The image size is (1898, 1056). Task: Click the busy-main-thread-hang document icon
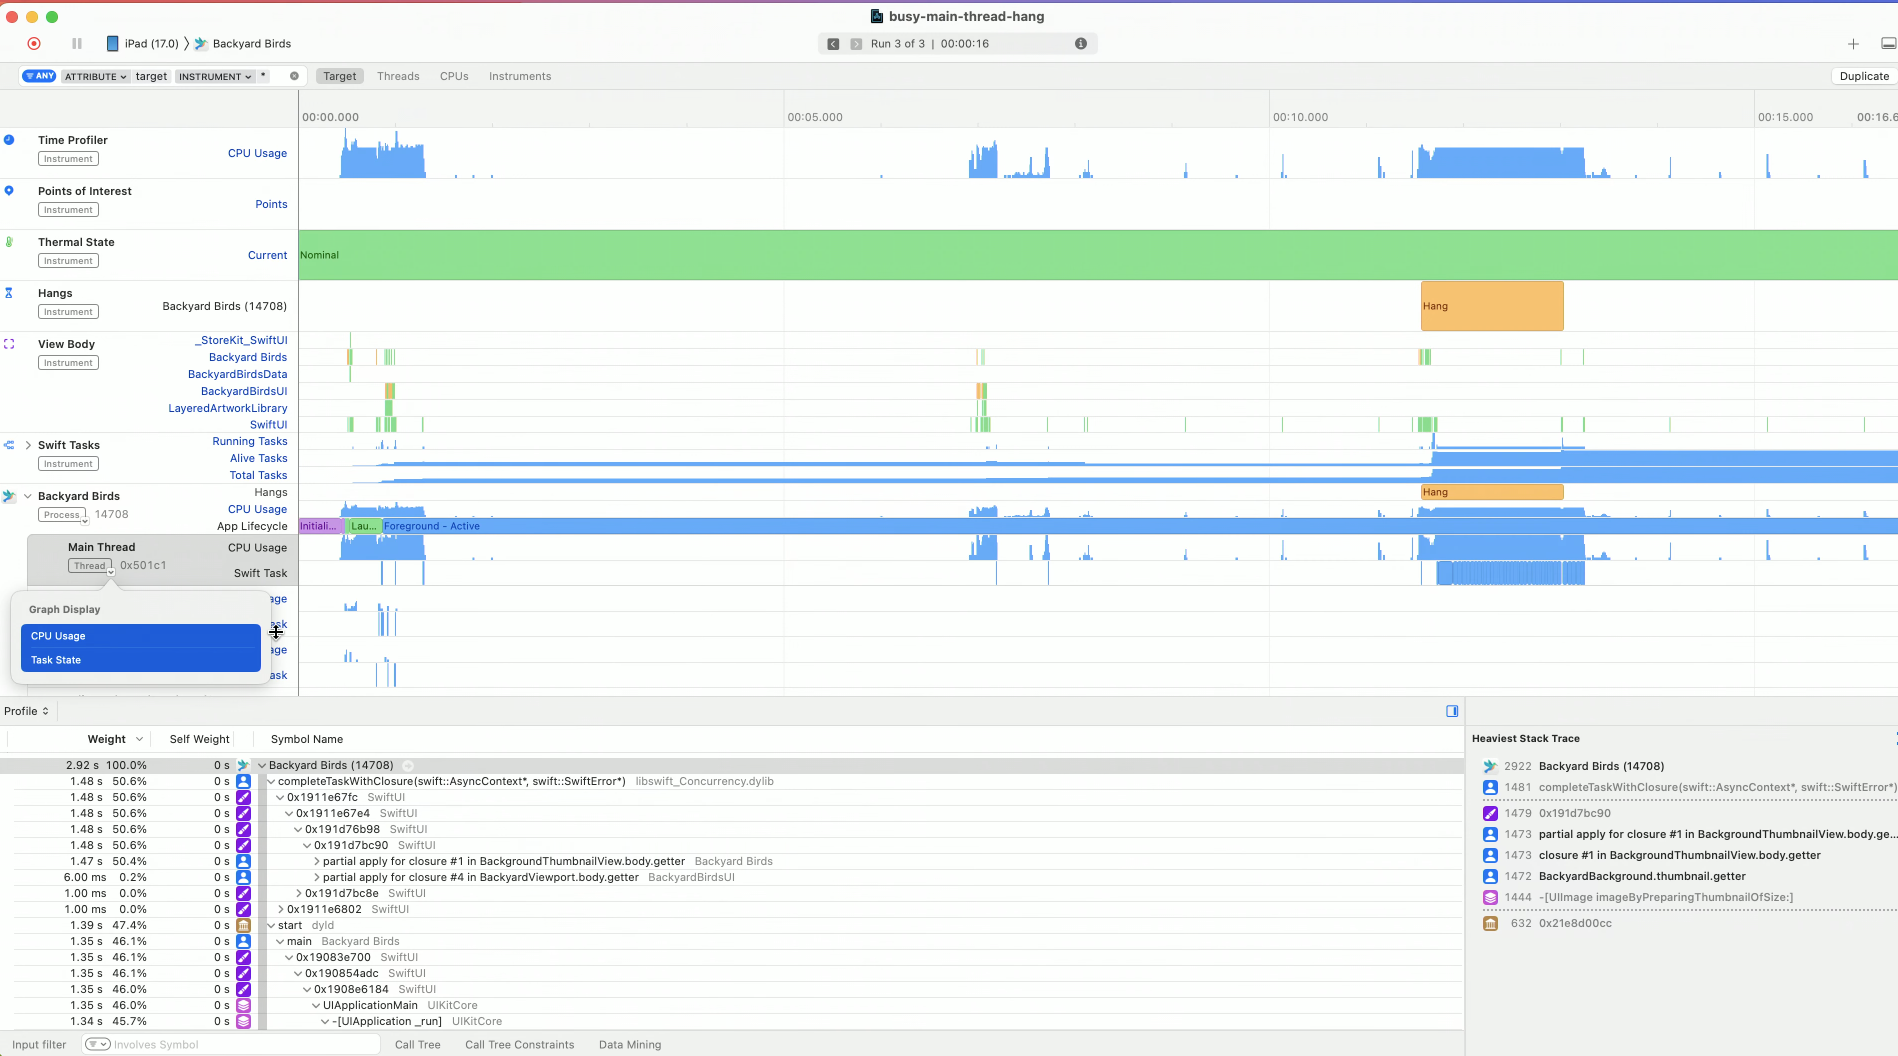point(877,16)
